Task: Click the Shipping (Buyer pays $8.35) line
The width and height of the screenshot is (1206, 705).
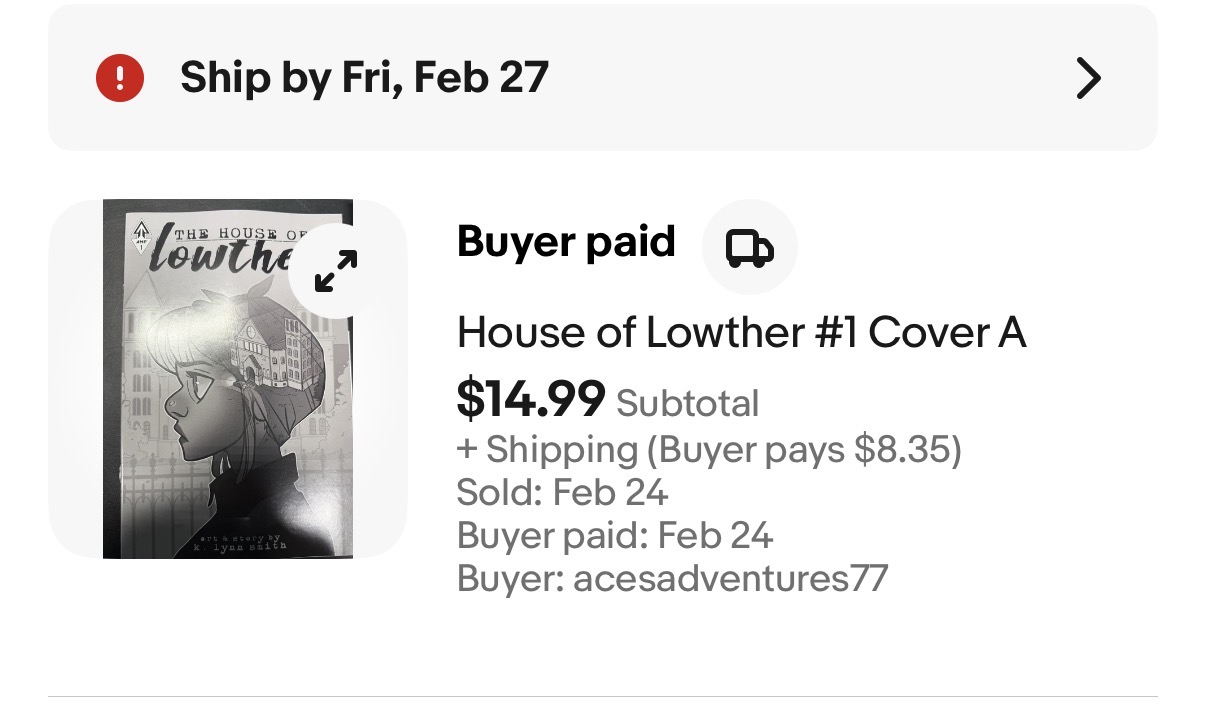Action: point(709,450)
